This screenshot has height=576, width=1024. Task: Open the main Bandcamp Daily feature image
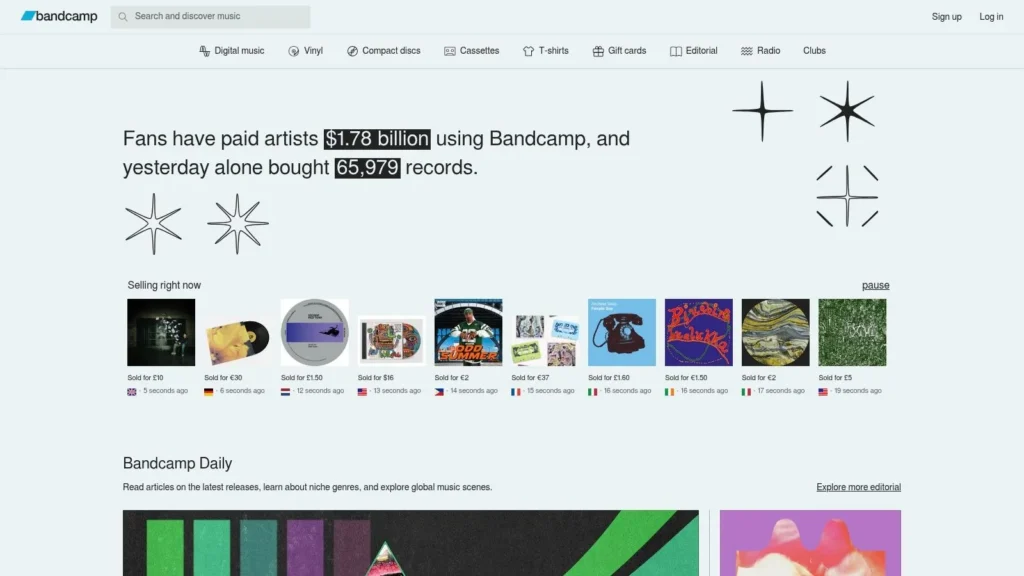tap(411, 543)
